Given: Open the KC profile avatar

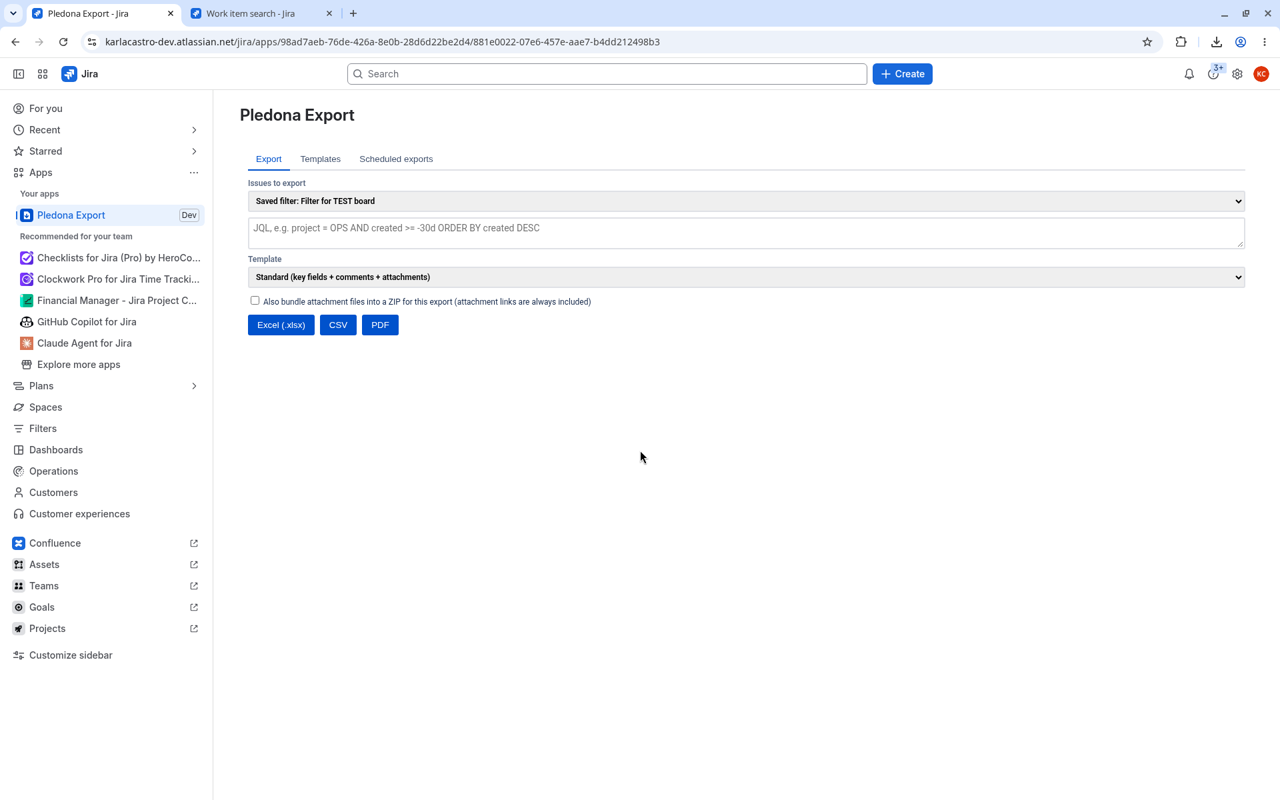Looking at the screenshot, I should tap(1261, 74).
